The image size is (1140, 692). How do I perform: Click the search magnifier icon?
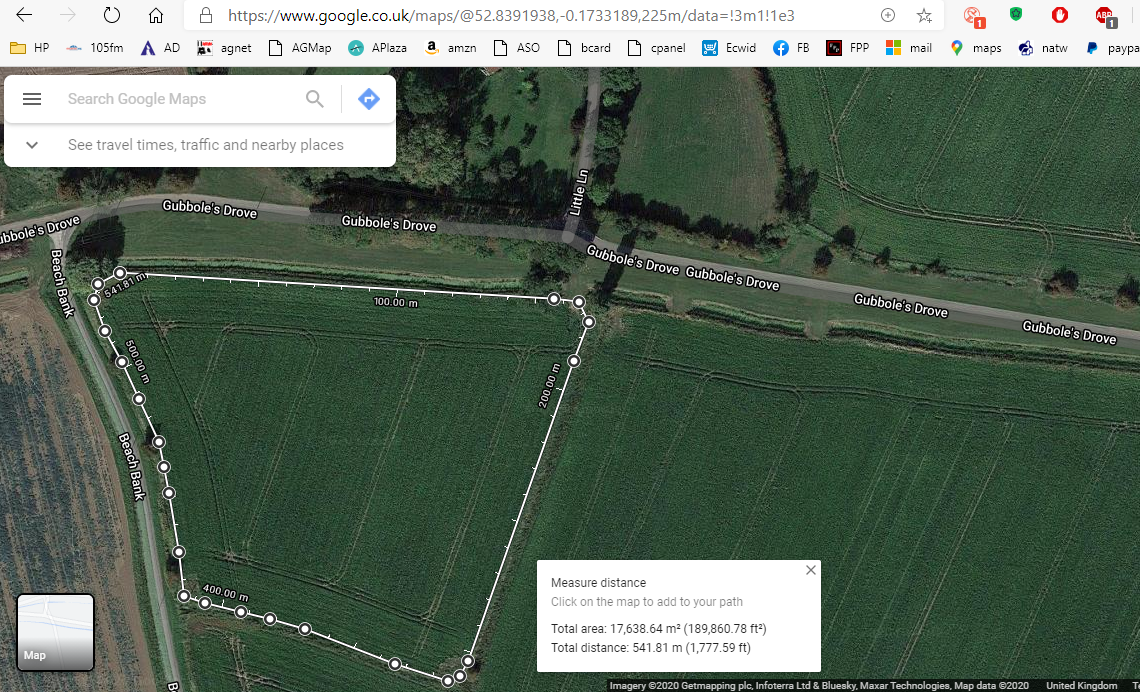click(x=315, y=99)
